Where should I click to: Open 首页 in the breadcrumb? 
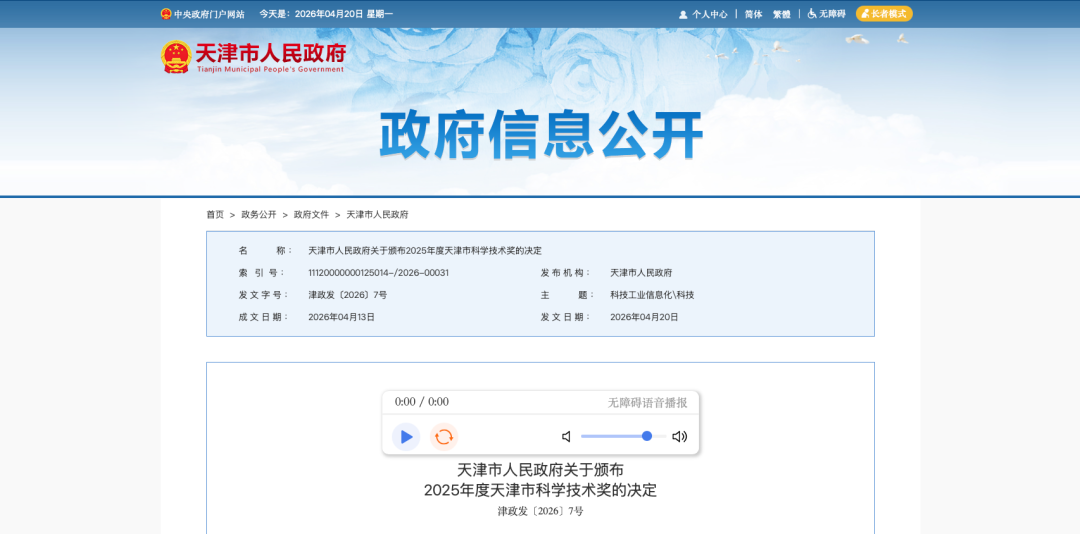coord(215,215)
